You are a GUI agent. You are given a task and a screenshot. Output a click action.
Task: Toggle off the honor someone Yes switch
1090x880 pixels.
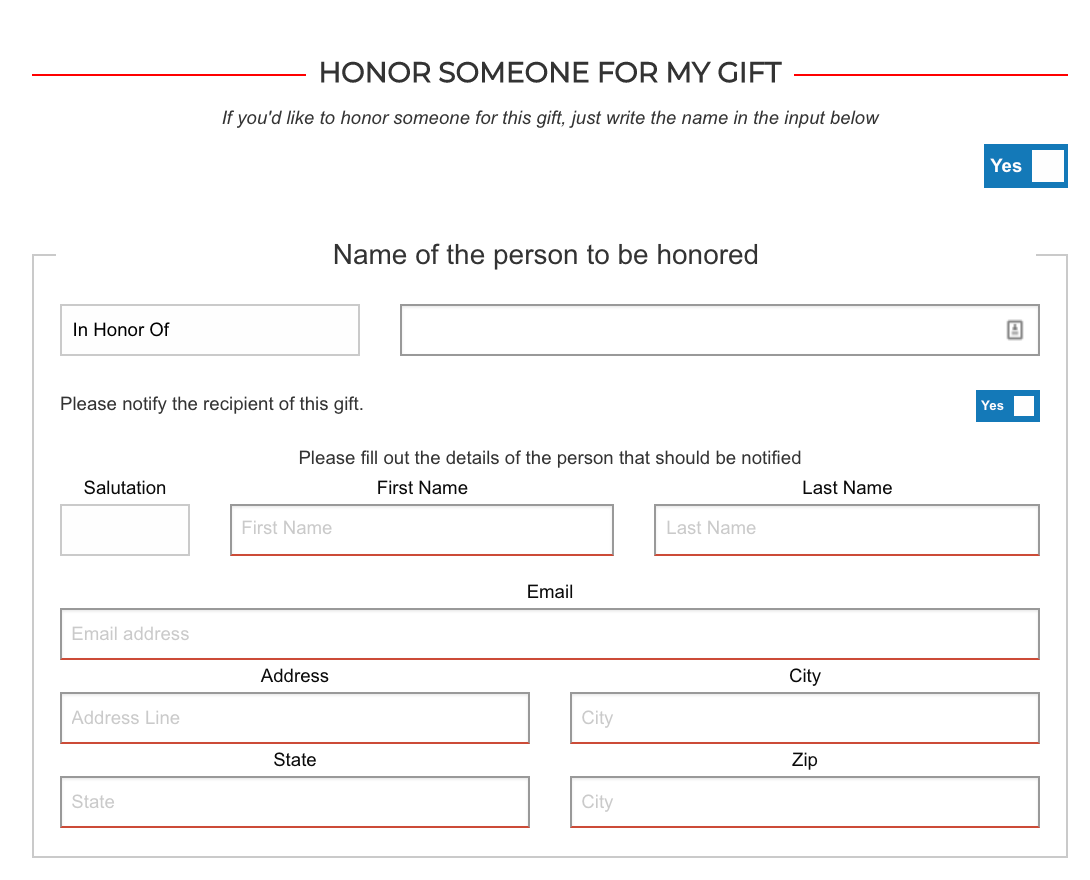[1025, 166]
